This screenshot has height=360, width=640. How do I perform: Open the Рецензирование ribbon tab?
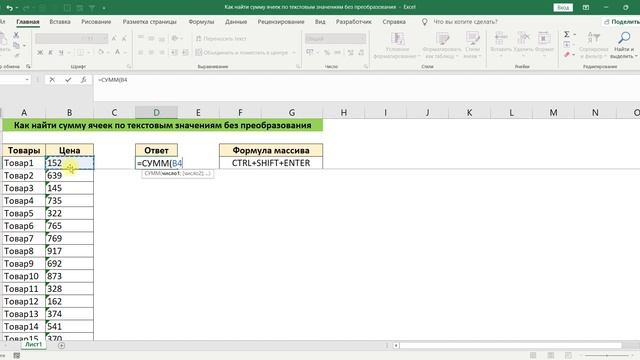pyautogui.click(x=281, y=22)
